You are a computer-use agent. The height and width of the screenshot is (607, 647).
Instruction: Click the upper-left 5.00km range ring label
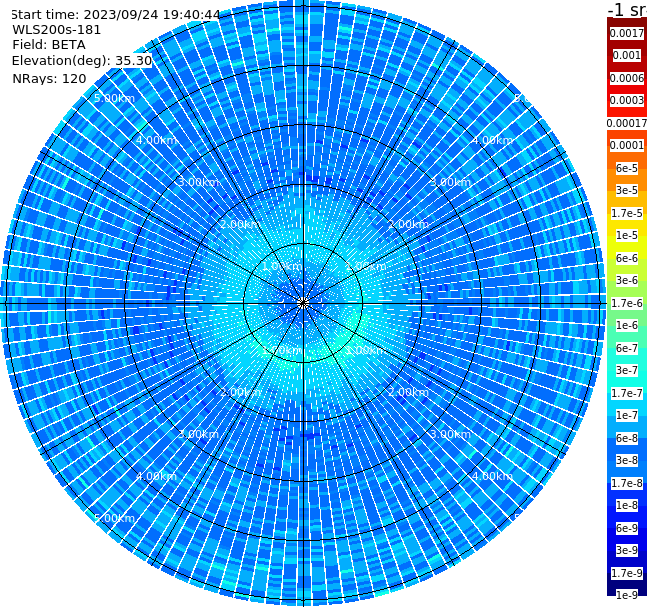[x=114, y=98]
